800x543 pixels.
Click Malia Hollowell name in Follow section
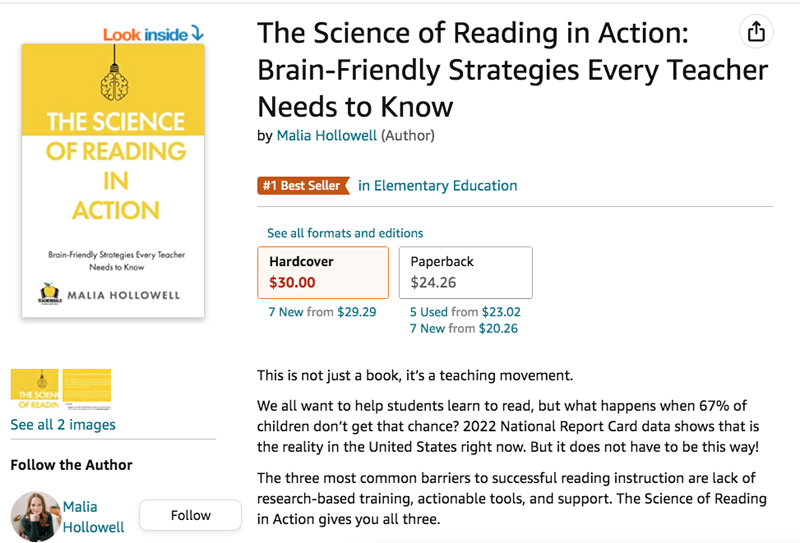[x=94, y=516]
